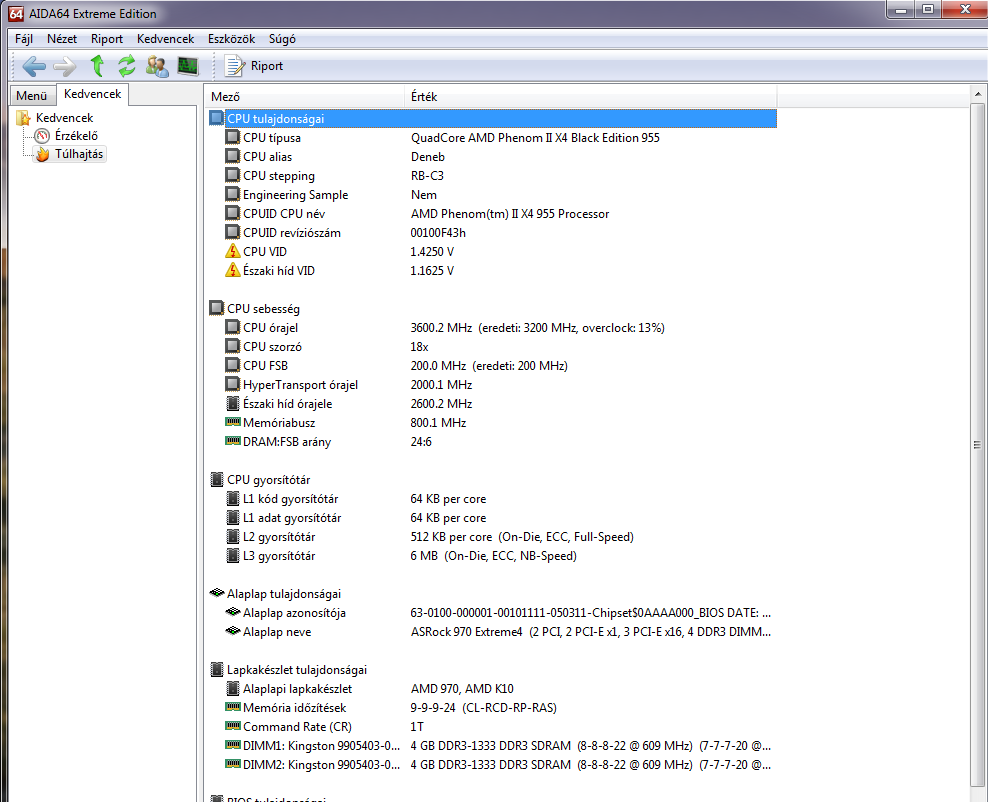Click the CPUID revíziószám chip icon
This screenshot has width=988, height=802.
coord(233,232)
